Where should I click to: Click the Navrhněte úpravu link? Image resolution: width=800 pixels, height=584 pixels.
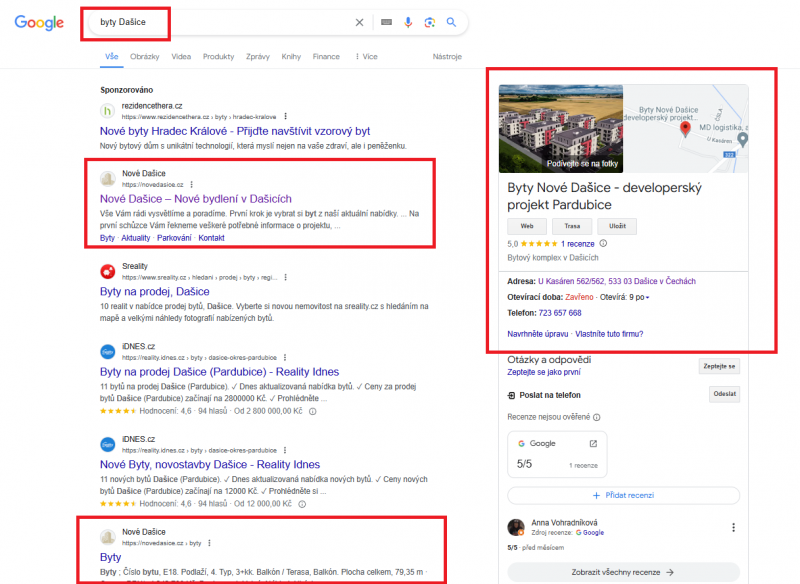coord(538,334)
